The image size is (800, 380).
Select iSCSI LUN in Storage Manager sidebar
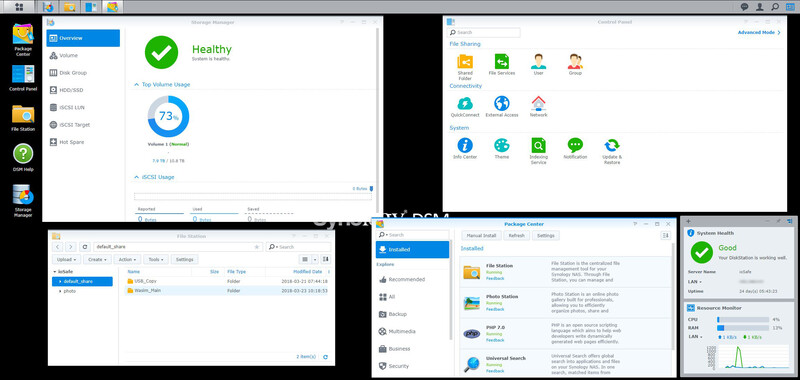click(83, 108)
